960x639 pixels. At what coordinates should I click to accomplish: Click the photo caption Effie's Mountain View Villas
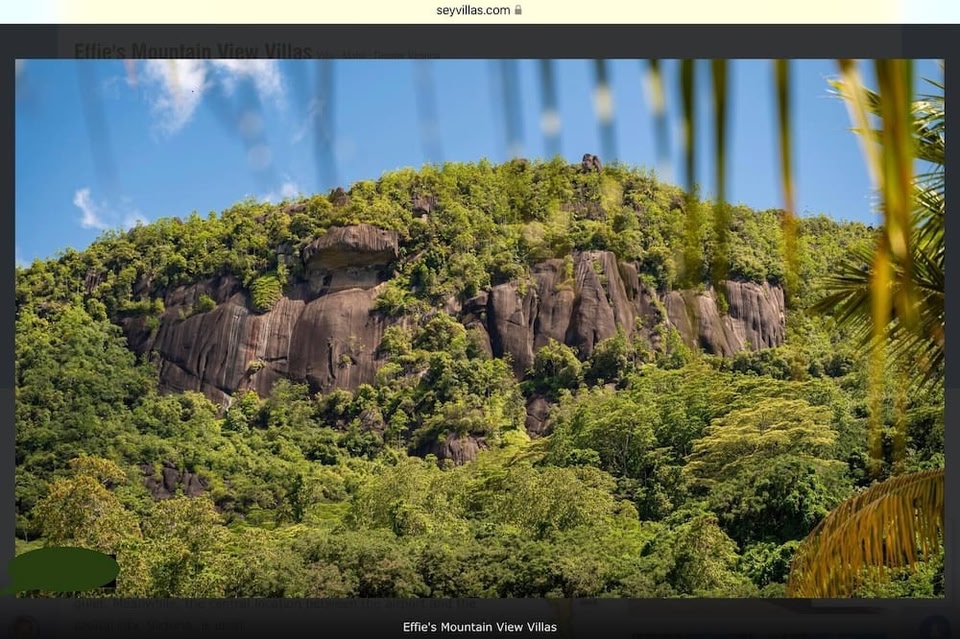tap(479, 627)
